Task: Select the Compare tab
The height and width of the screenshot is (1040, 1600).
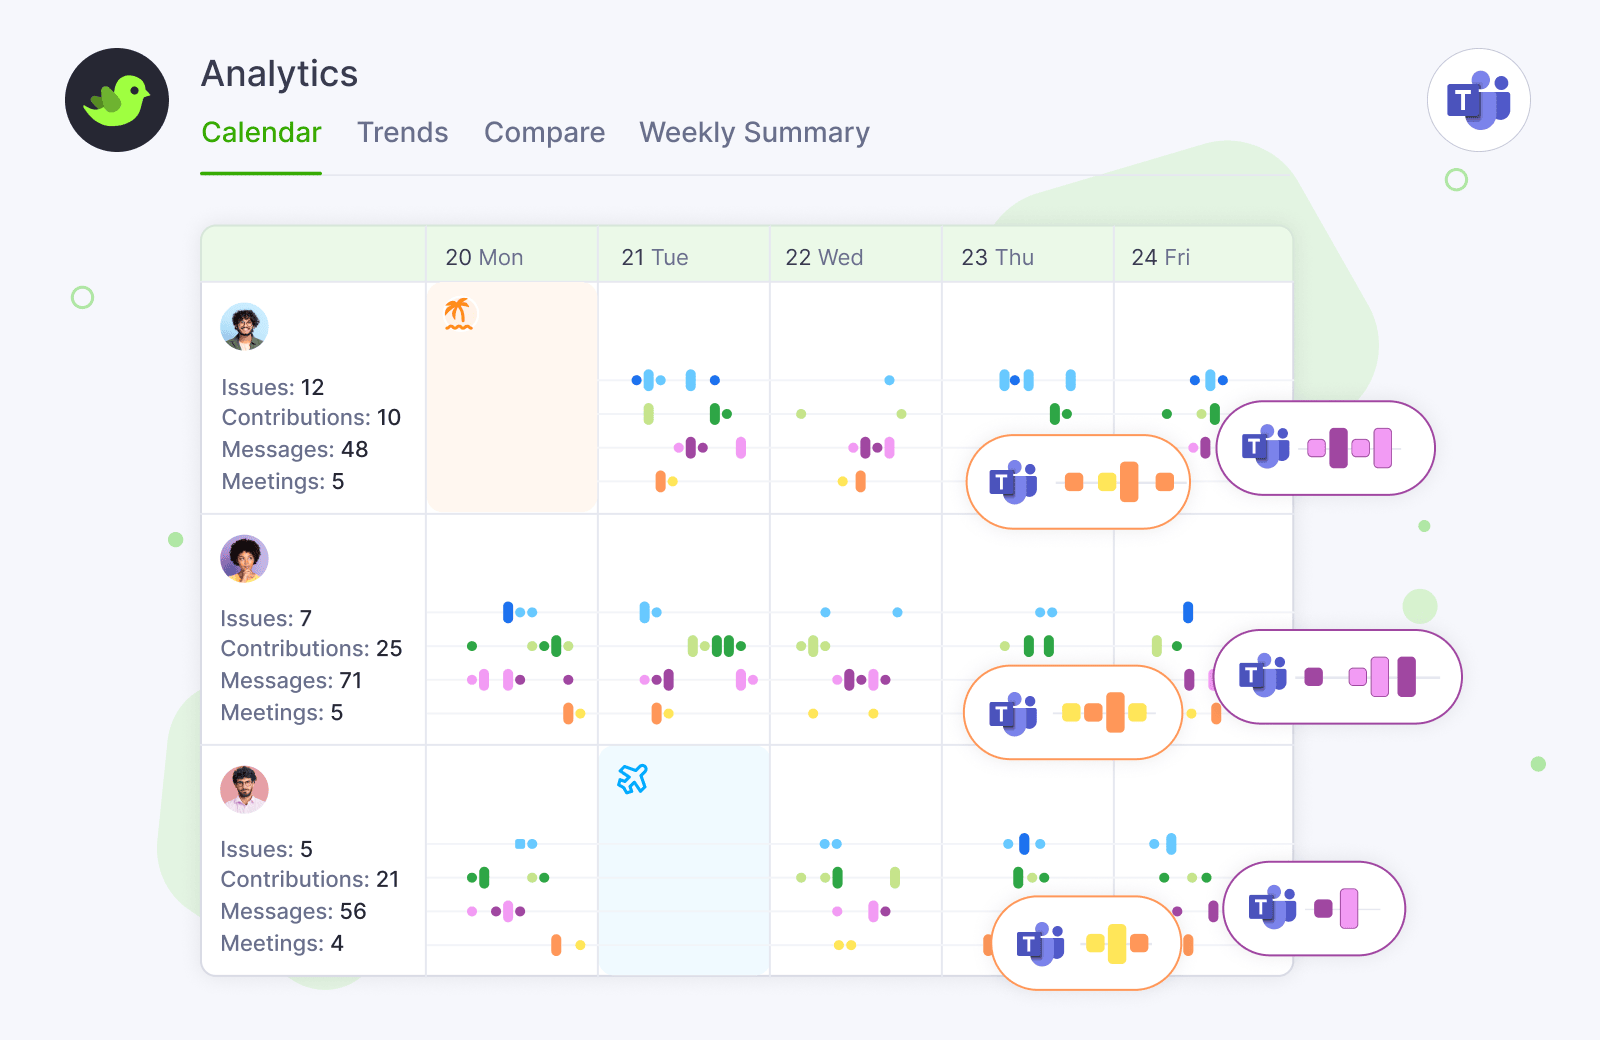Action: click(x=544, y=133)
